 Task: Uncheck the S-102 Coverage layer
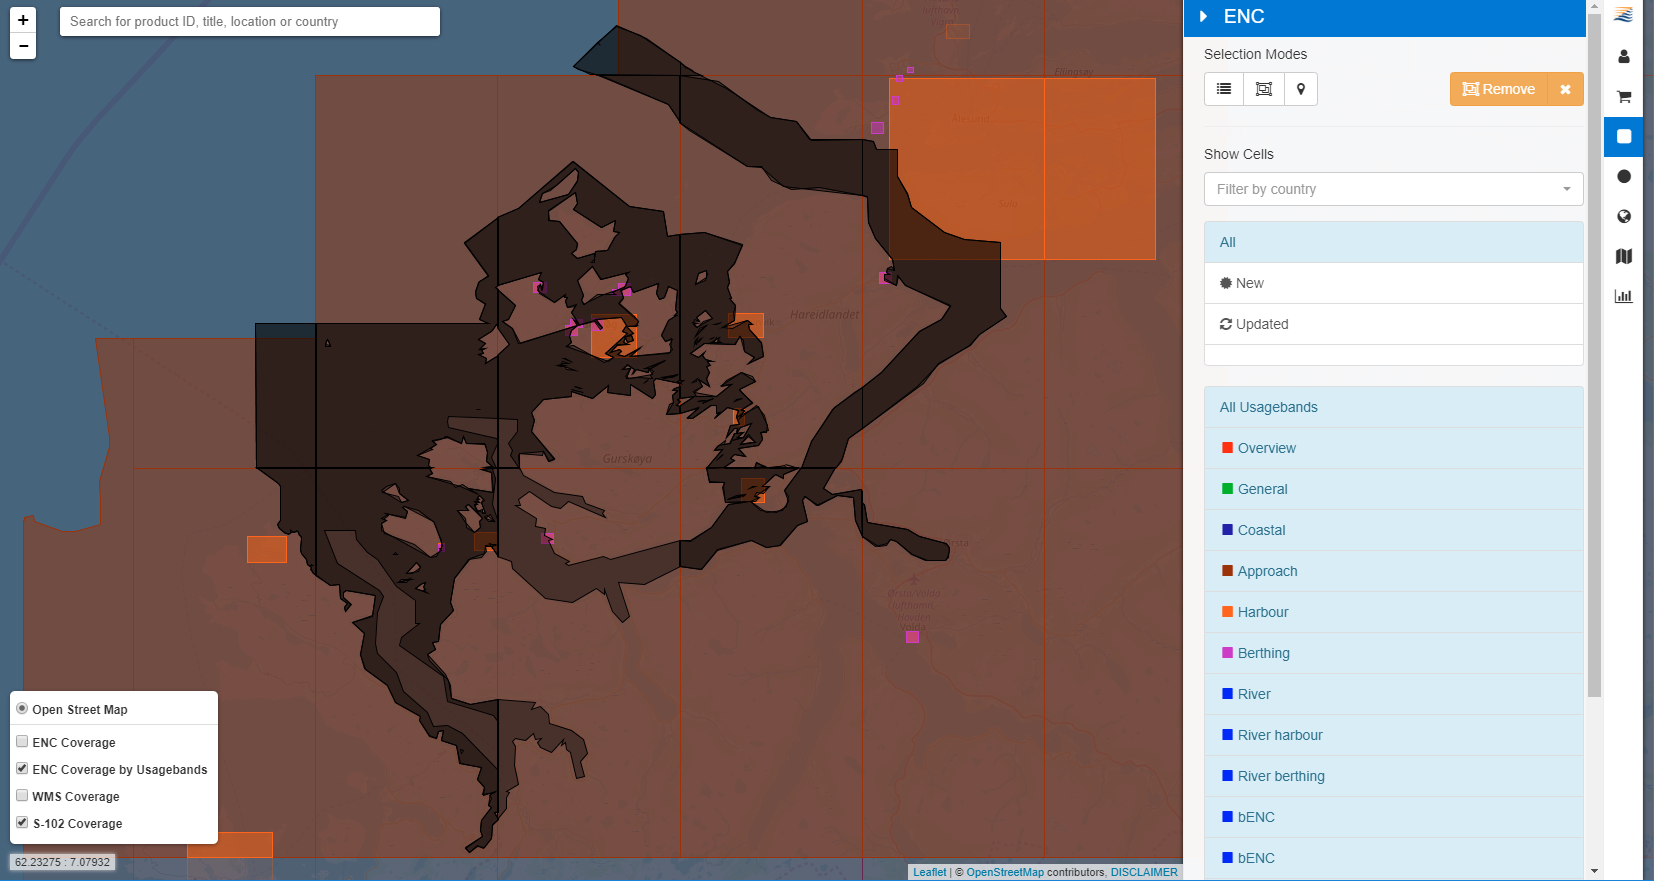[x=22, y=823]
